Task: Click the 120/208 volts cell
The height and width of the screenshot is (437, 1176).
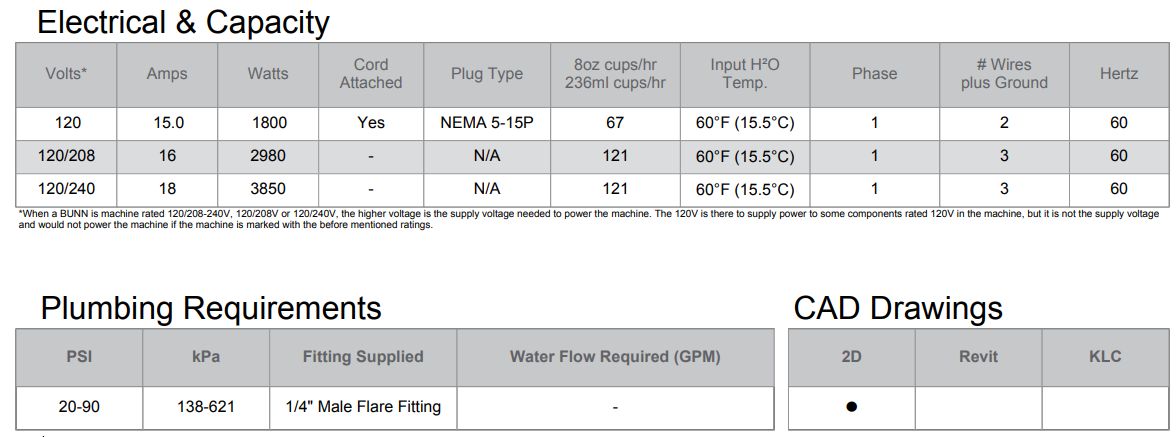Action: point(66,156)
